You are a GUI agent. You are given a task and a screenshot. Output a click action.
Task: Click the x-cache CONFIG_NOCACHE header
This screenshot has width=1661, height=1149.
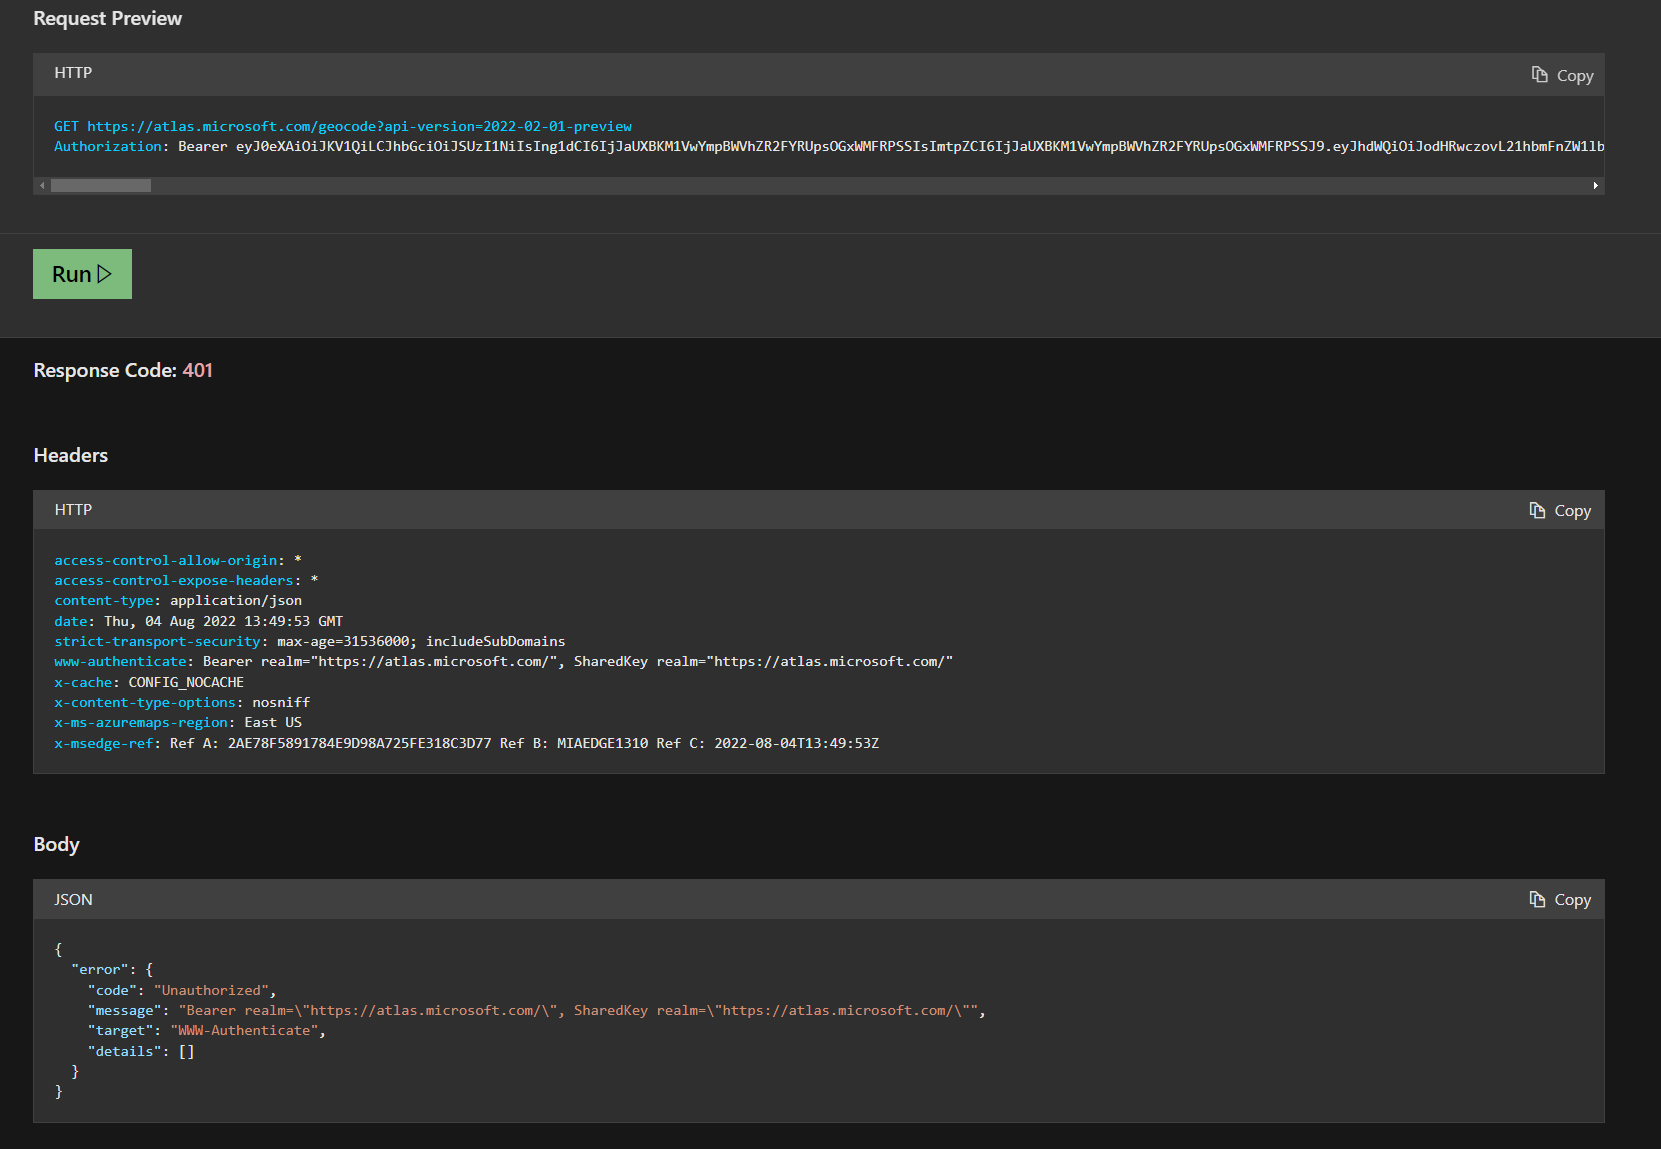[149, 682]
